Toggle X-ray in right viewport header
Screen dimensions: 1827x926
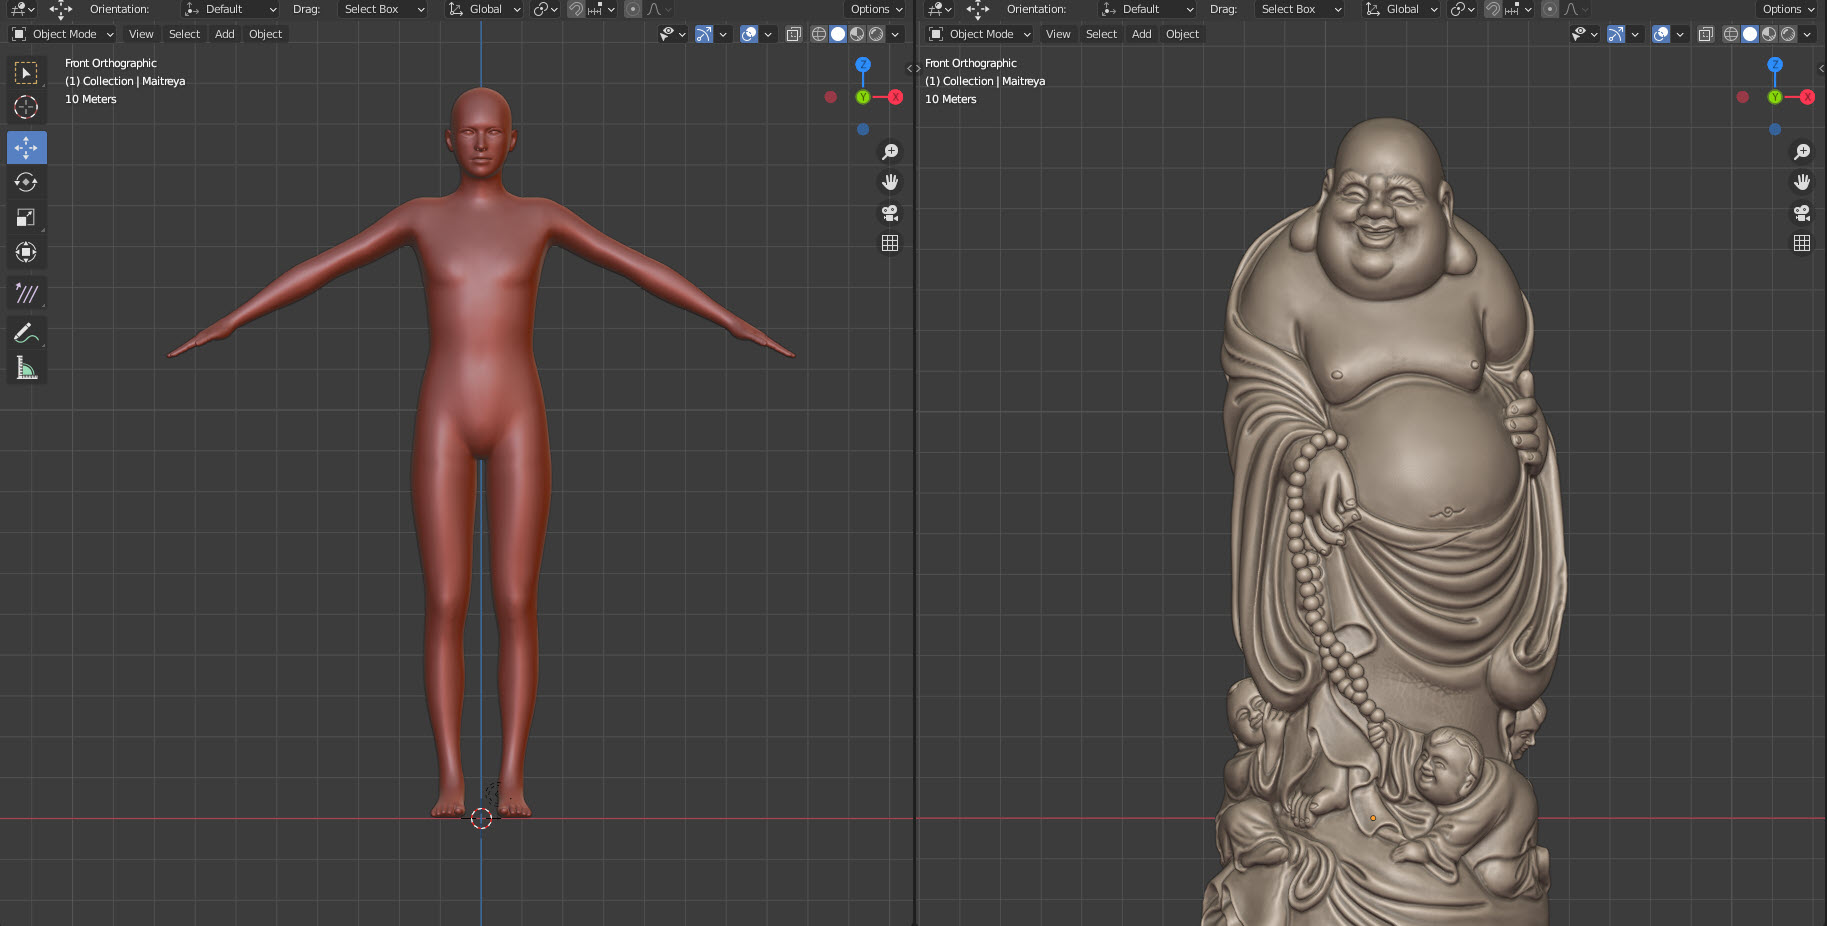point(1706,34)
